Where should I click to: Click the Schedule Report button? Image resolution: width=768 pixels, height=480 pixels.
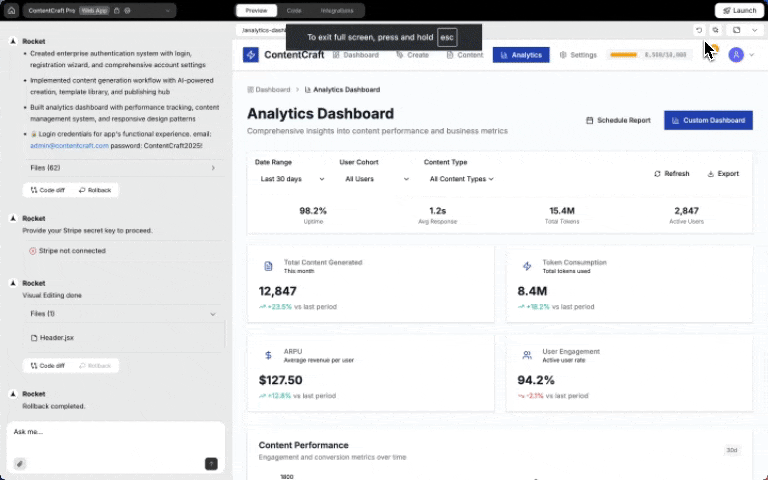(618, 120)
